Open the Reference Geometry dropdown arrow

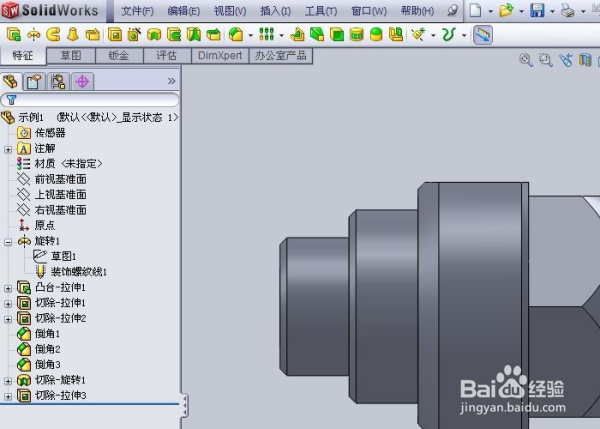coord(433,35)
